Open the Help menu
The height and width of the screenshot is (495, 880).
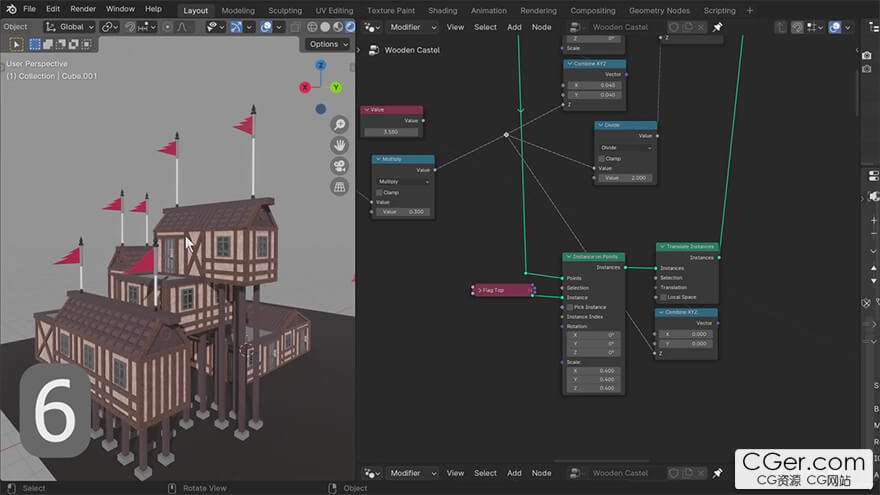click(153, 9)
